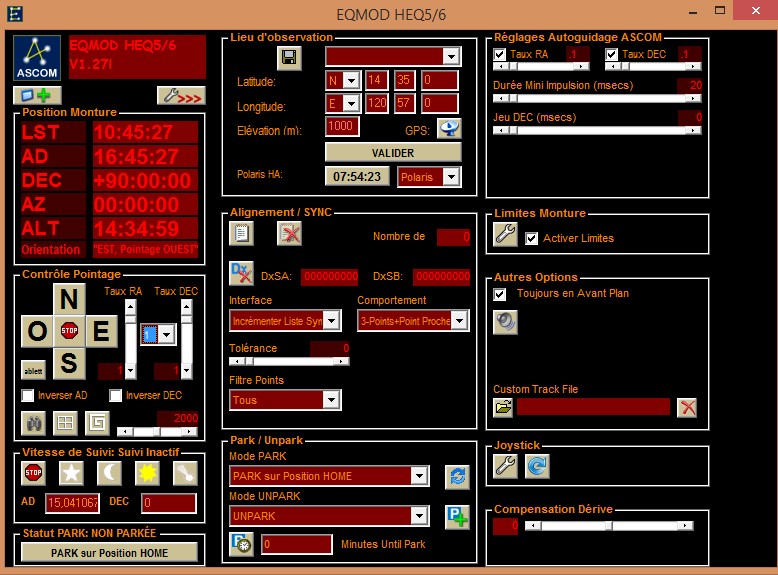778x575 pixels.
Task: Start solar tracking with the sun icon
Action: (x=147, y=473)
